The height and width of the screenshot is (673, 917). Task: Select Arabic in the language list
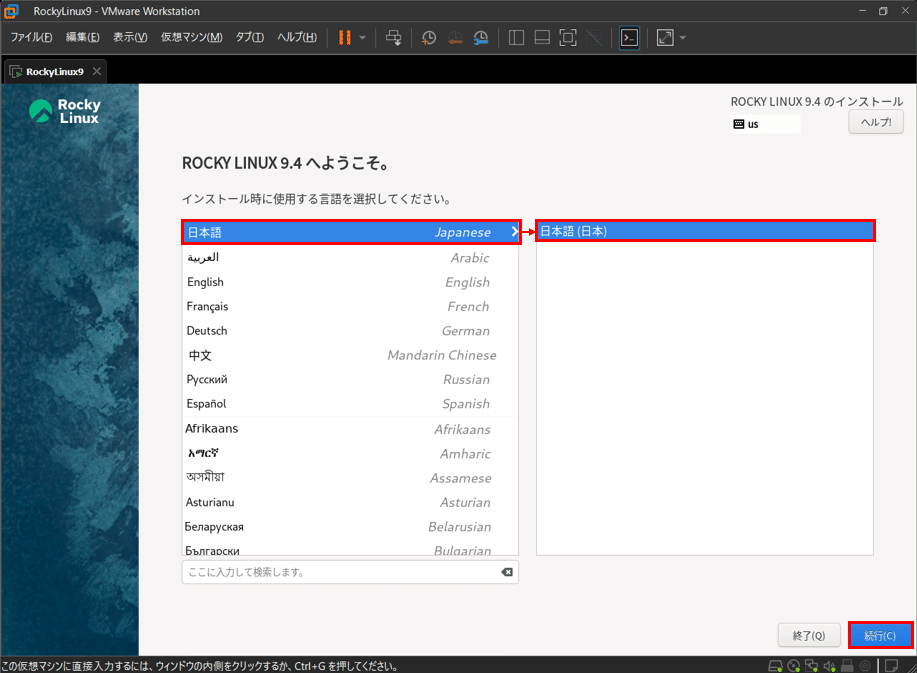350,257
